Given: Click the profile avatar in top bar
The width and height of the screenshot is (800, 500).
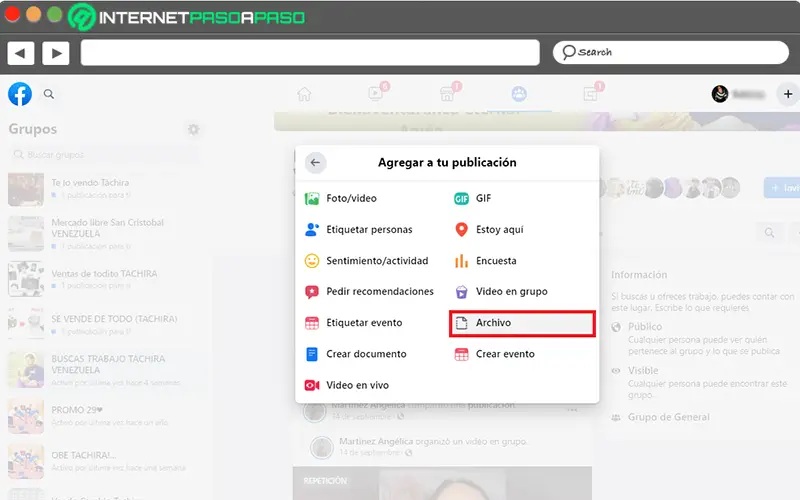Looking at the screenshot, I should pyautogui.click(x=720, y=94).
